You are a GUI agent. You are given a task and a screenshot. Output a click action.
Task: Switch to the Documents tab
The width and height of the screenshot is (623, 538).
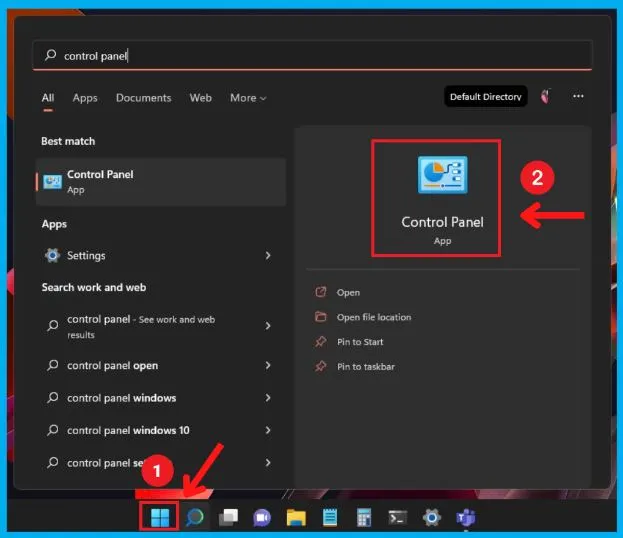click(x=143, y=98)
